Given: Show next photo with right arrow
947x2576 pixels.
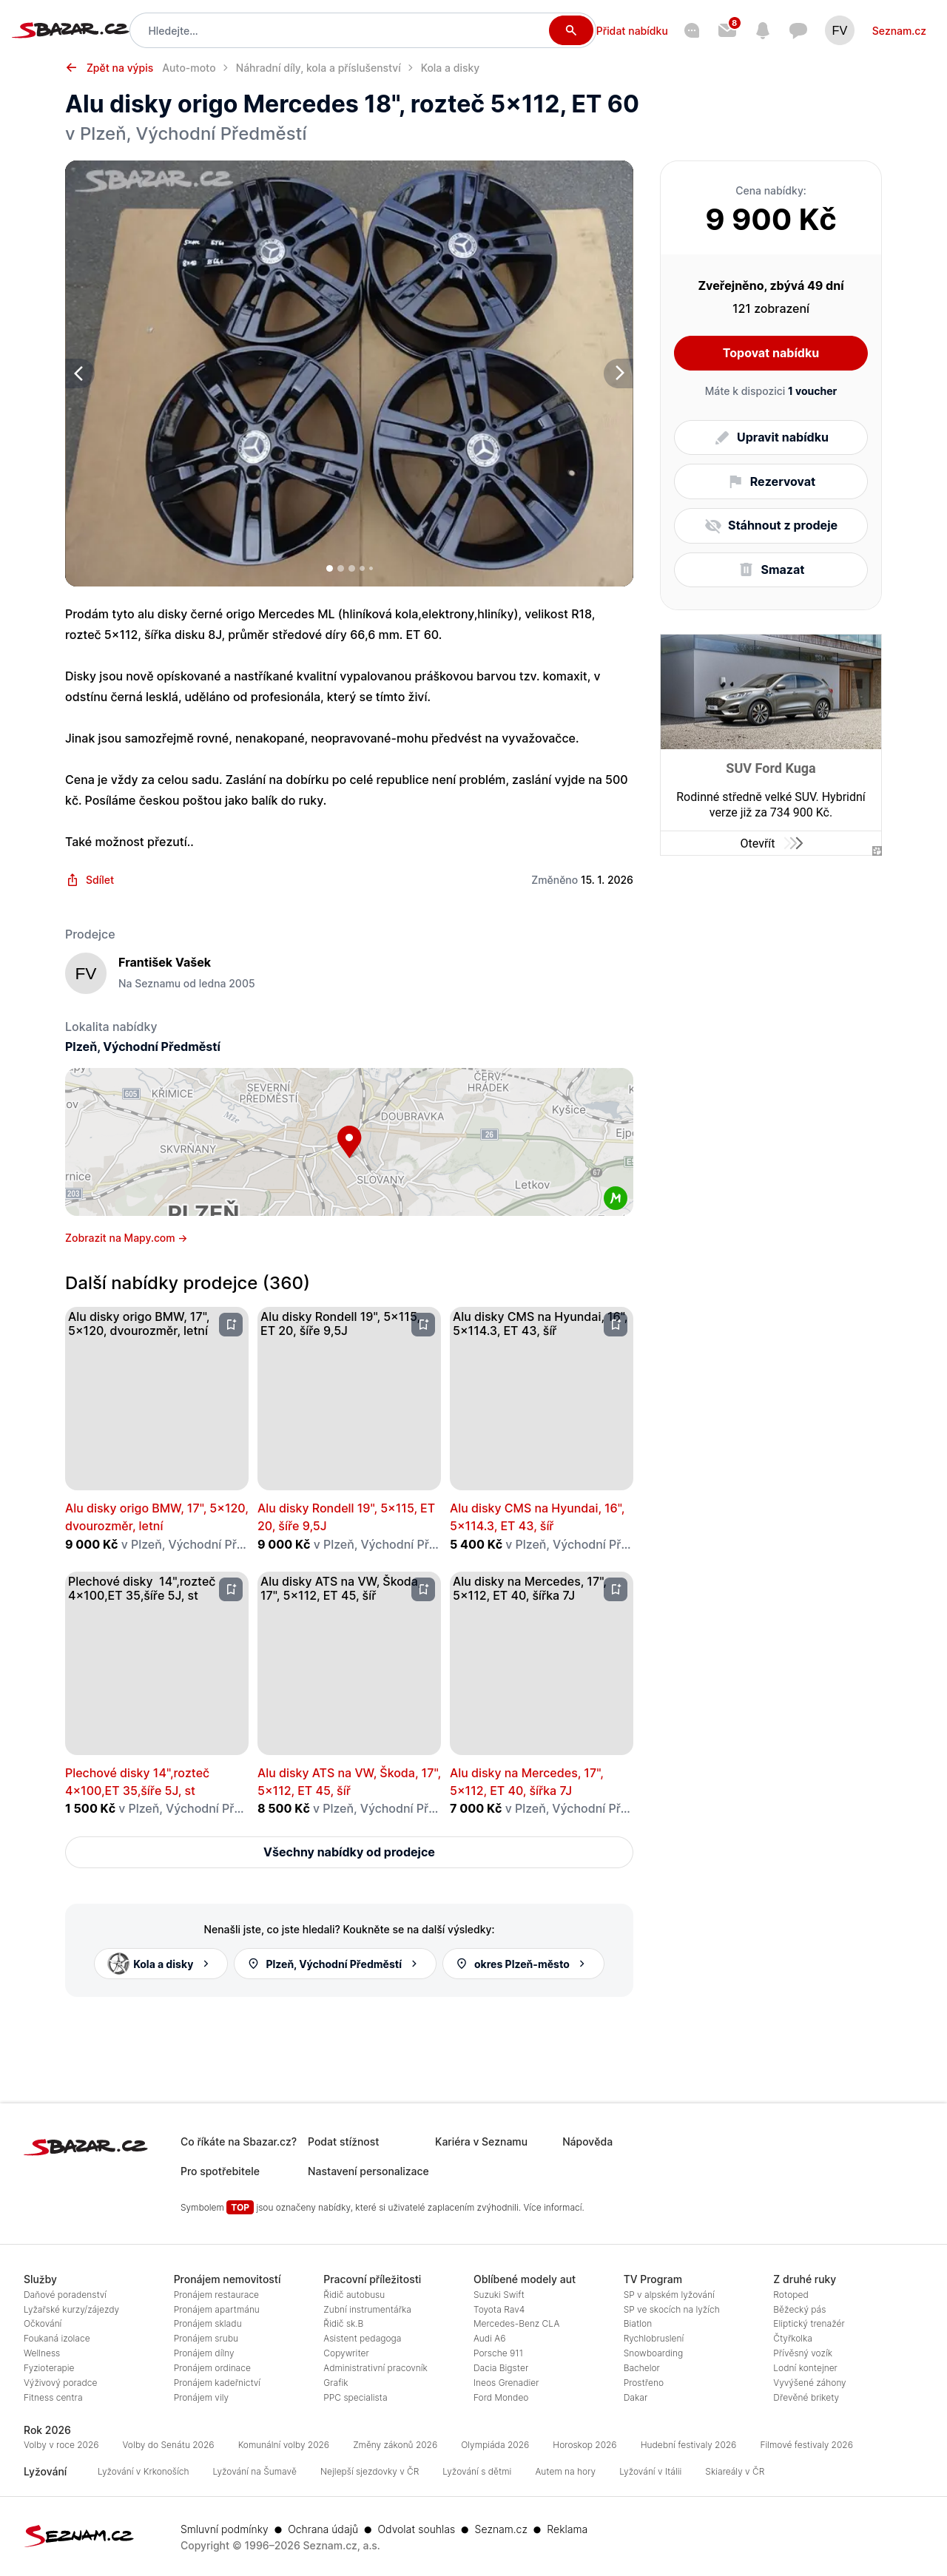Looking at the screenshot, I should 618,373.
